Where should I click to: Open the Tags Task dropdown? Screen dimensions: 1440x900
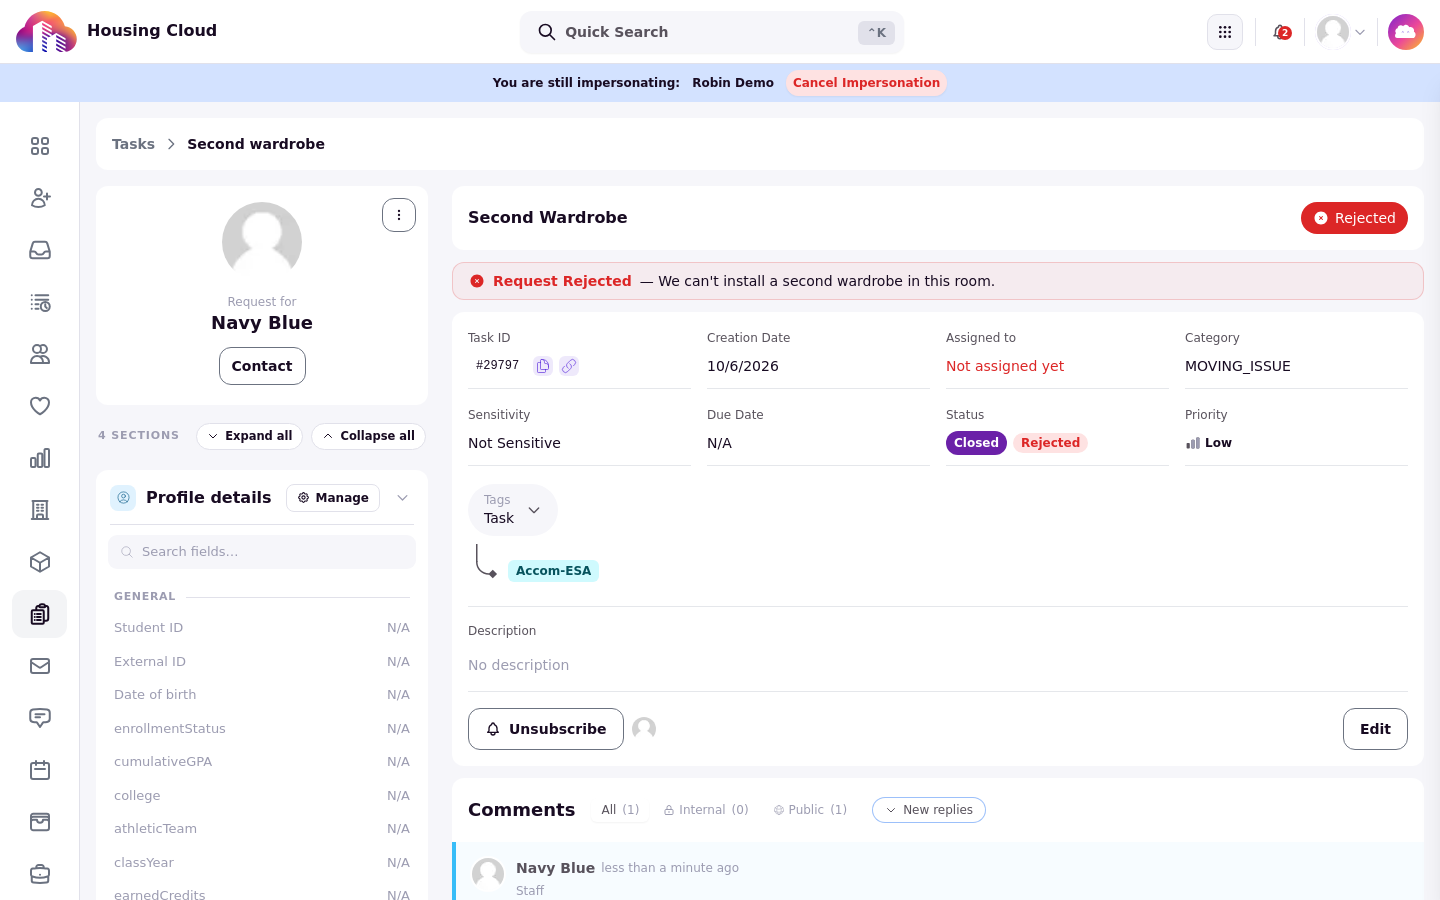click(513, 510)
